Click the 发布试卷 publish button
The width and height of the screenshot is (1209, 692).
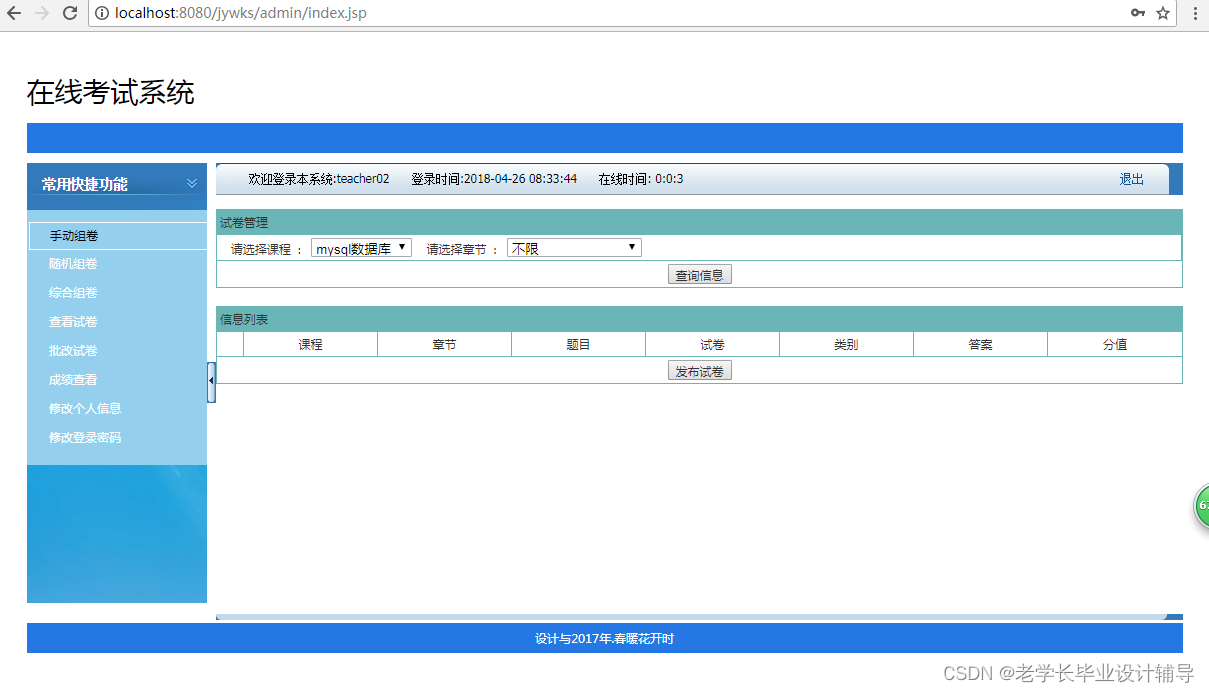(x=699, y=369)
